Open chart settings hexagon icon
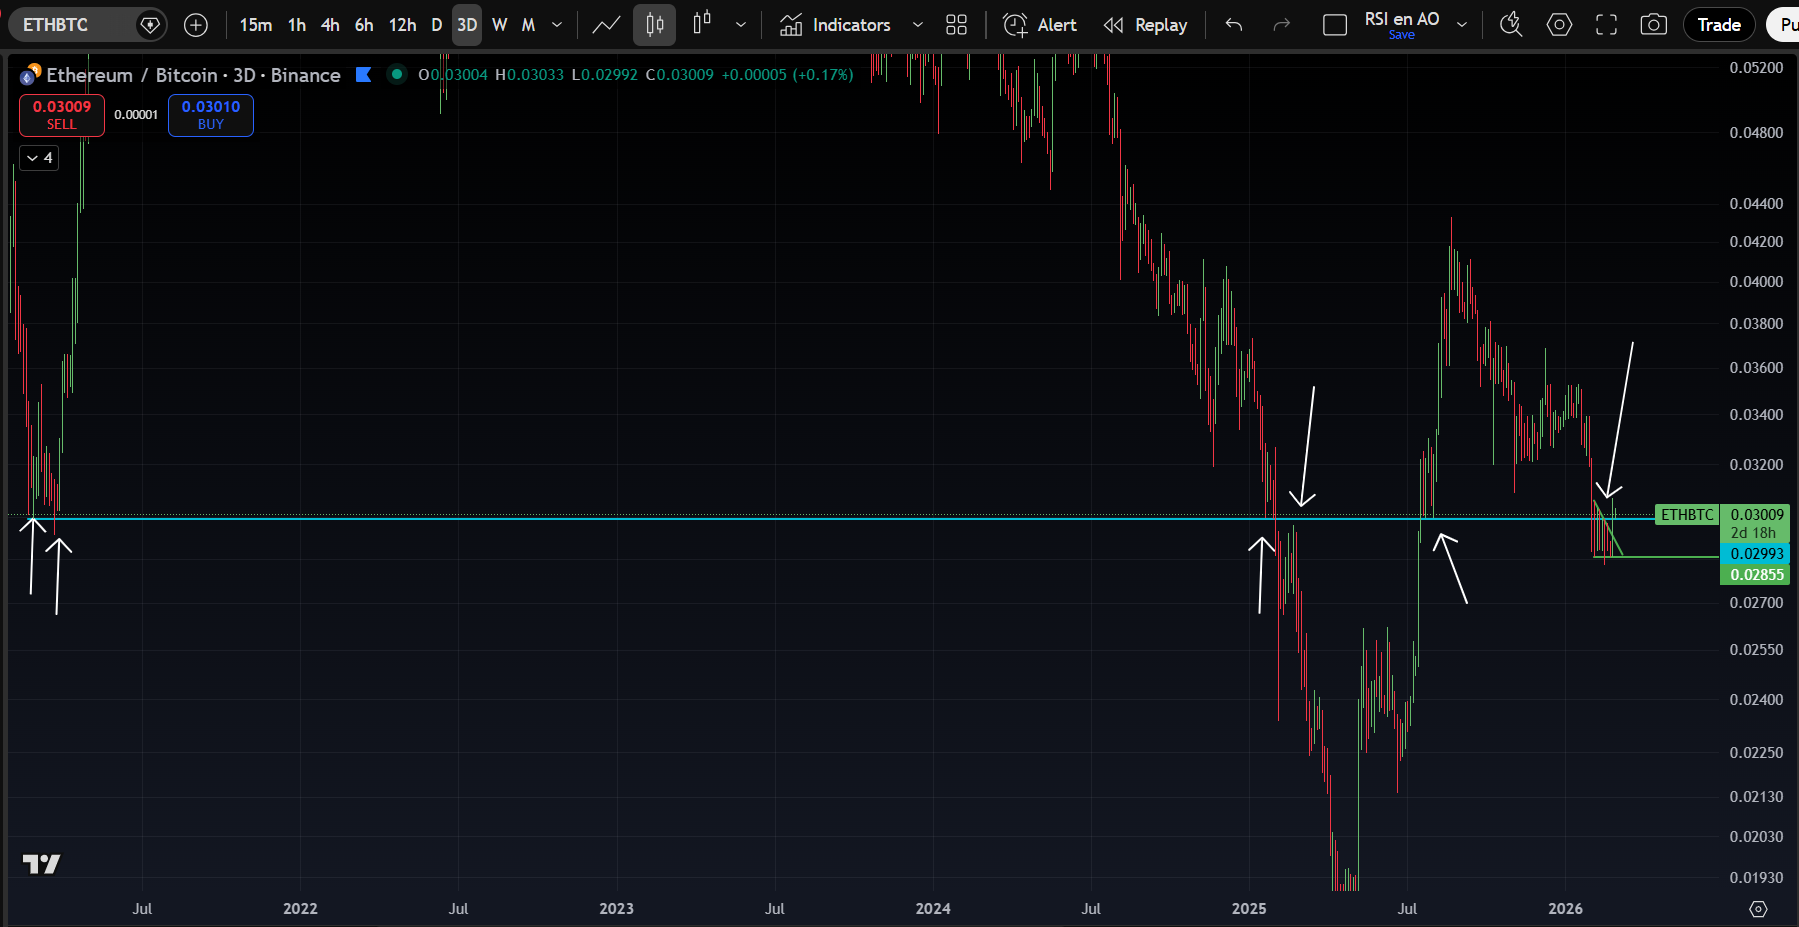Viewport: 1799px width, 927px height. coord(1559,25)
